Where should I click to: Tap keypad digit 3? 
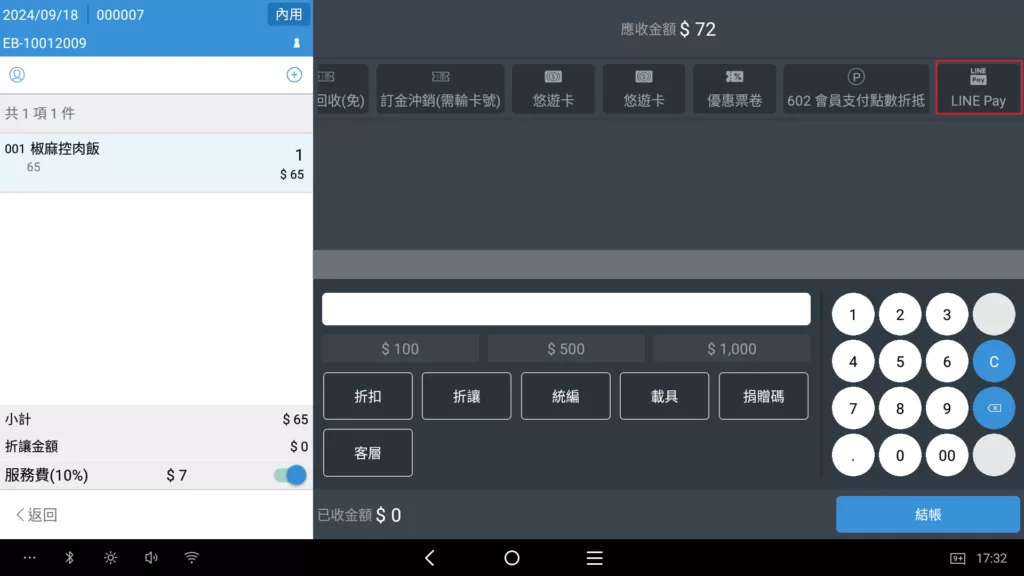(947, 315)
